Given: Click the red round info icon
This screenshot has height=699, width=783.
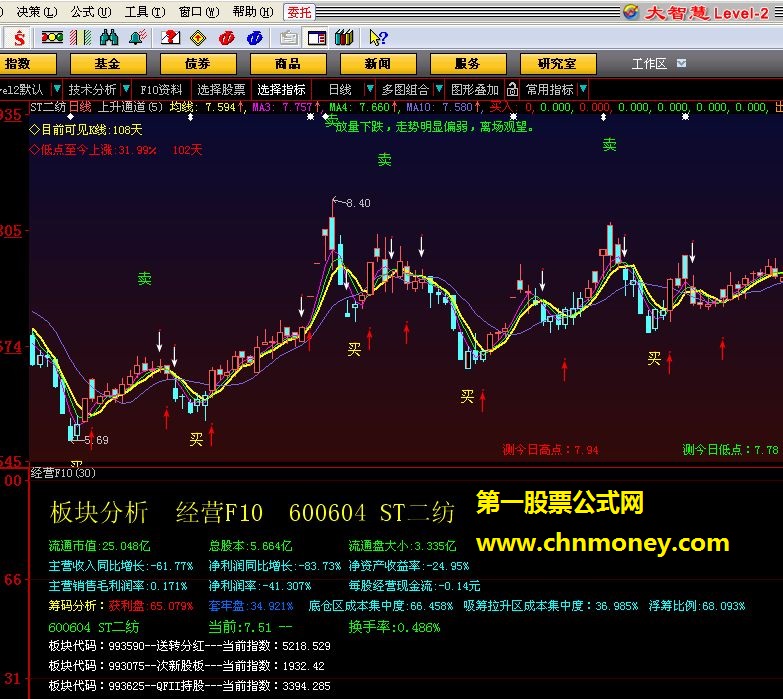Looking at the screenshot, I should 226,37.
